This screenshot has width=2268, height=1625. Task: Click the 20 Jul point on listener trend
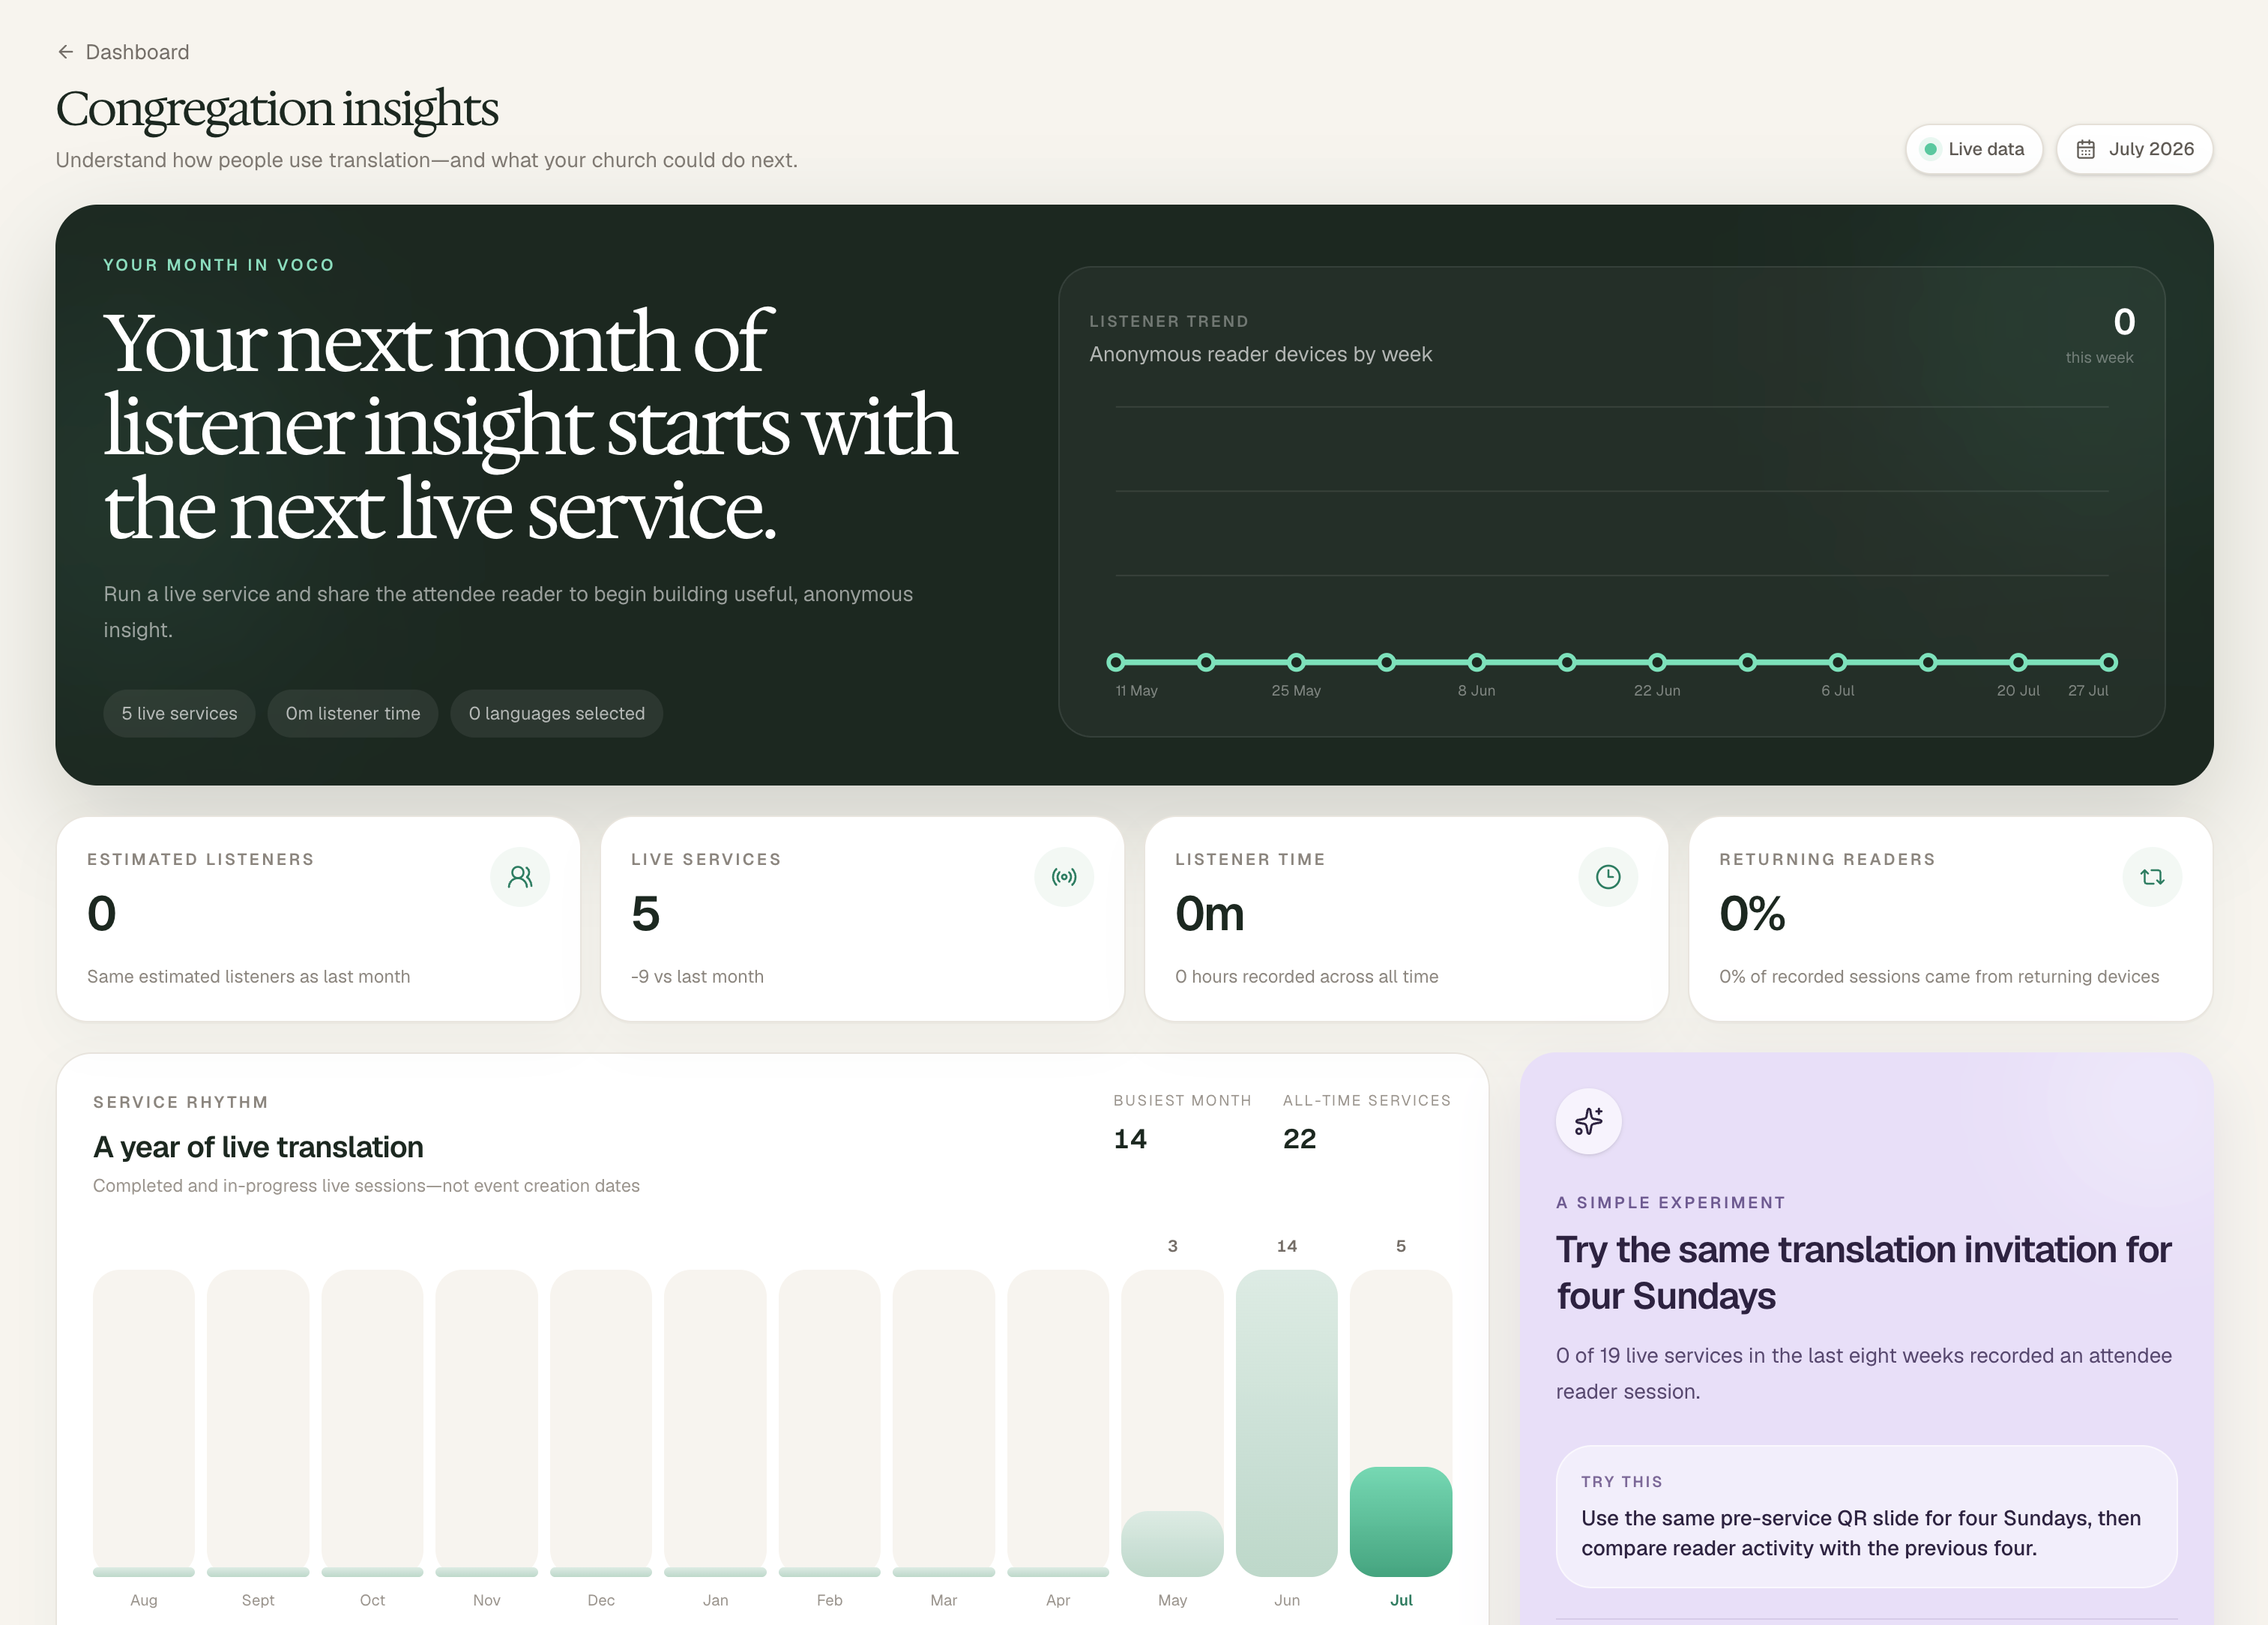[2018, 662]
